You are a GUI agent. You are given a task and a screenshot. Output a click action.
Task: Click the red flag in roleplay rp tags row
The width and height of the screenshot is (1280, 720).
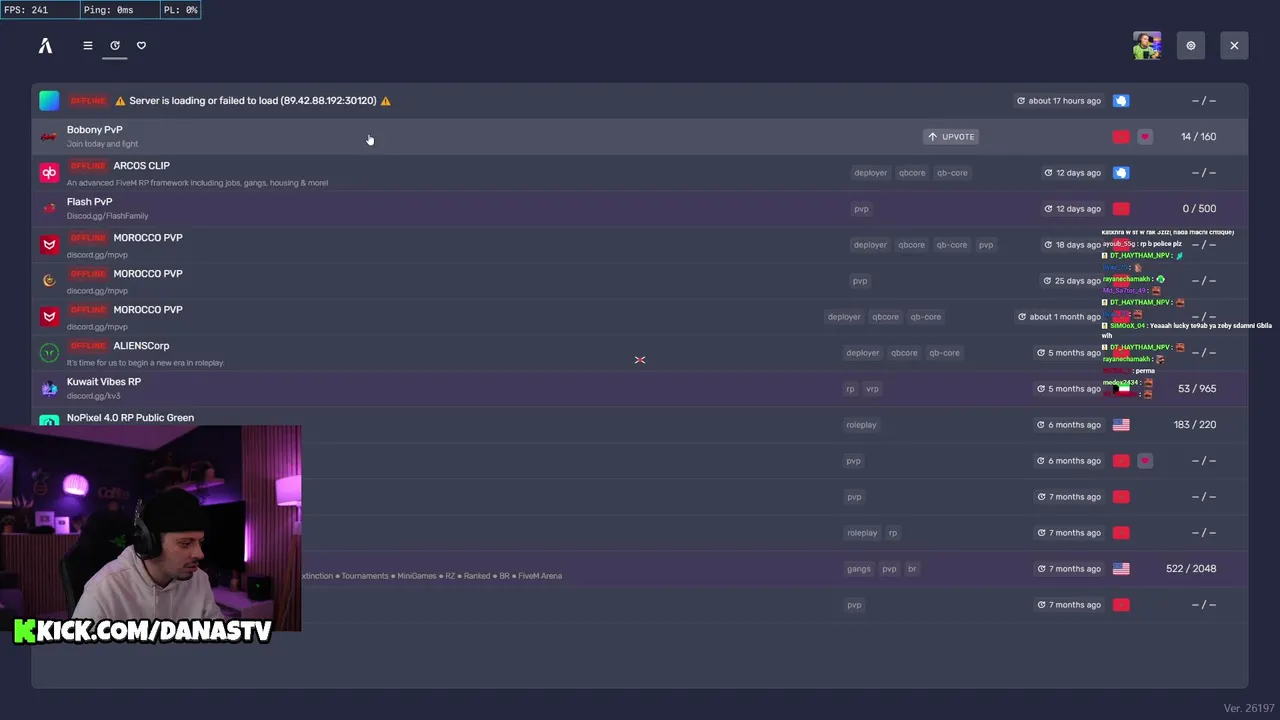click(1121, 533)
